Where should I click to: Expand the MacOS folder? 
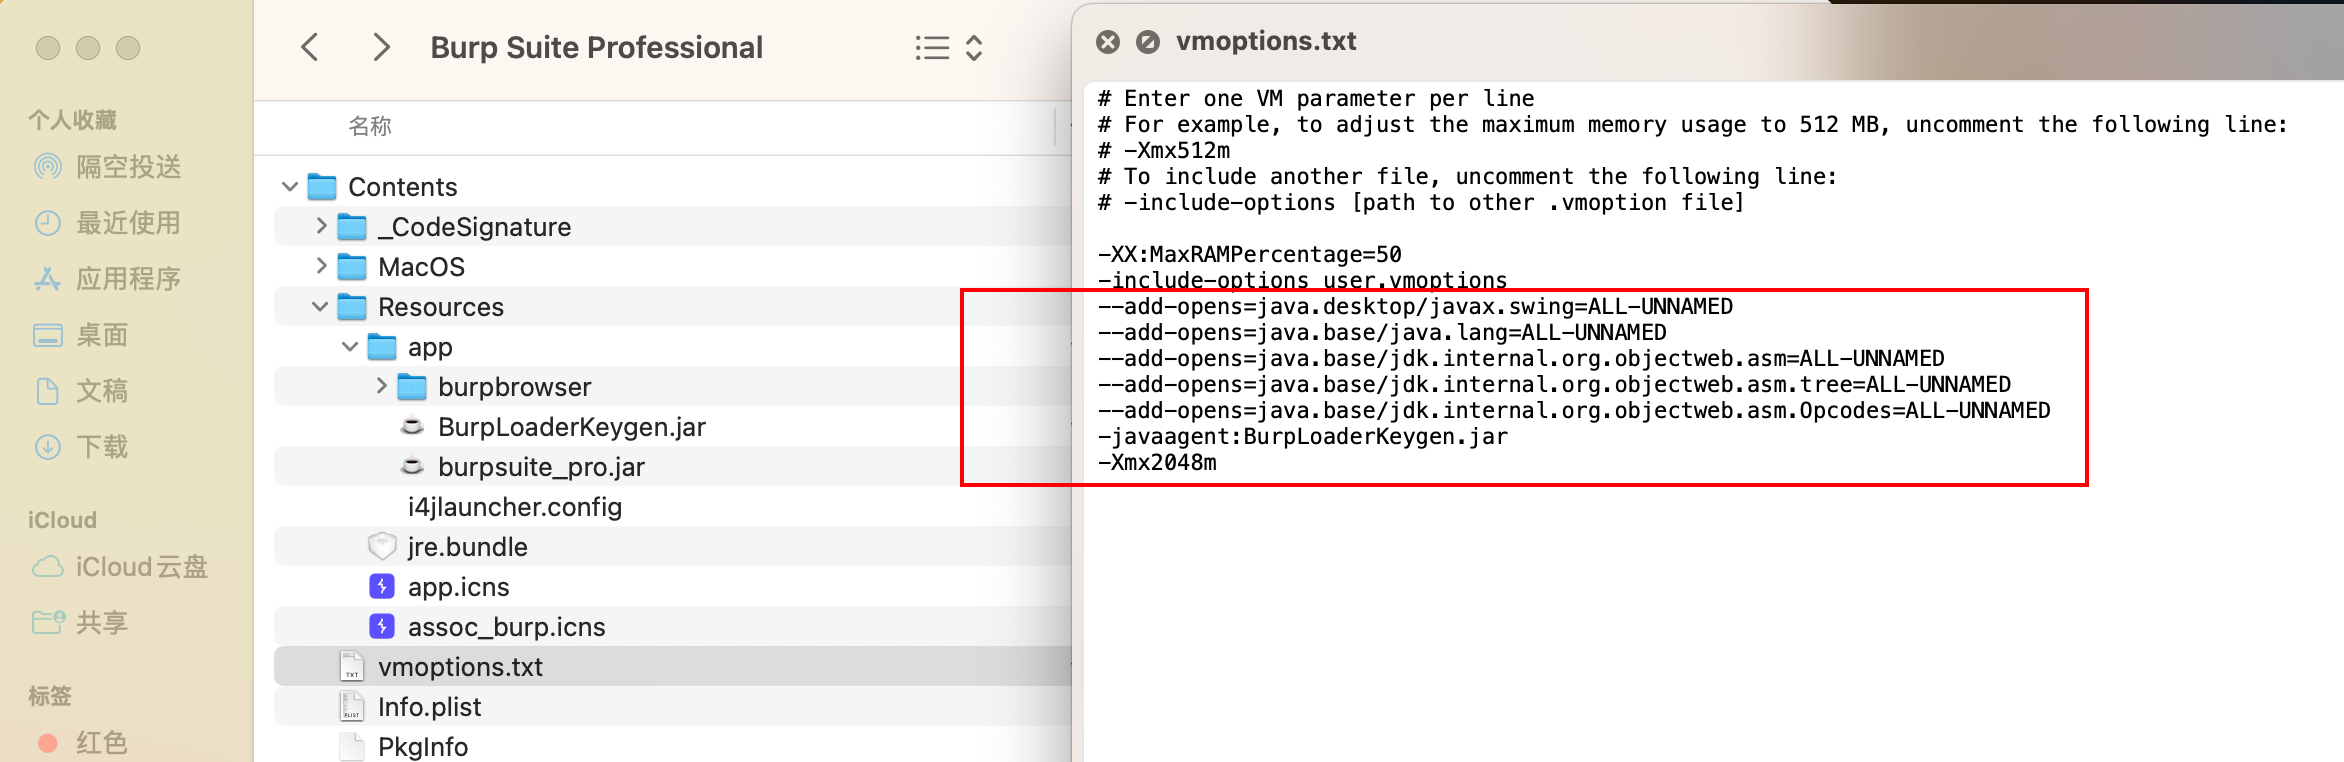click(321, 266)
